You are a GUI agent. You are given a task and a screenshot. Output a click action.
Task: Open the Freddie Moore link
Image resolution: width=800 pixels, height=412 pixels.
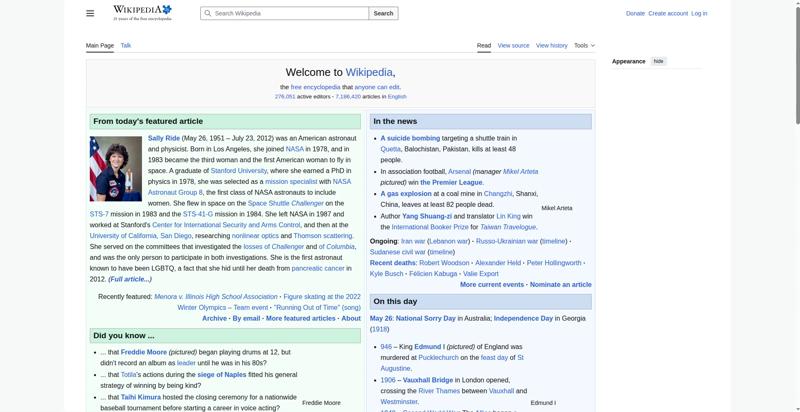coord(144,352)
